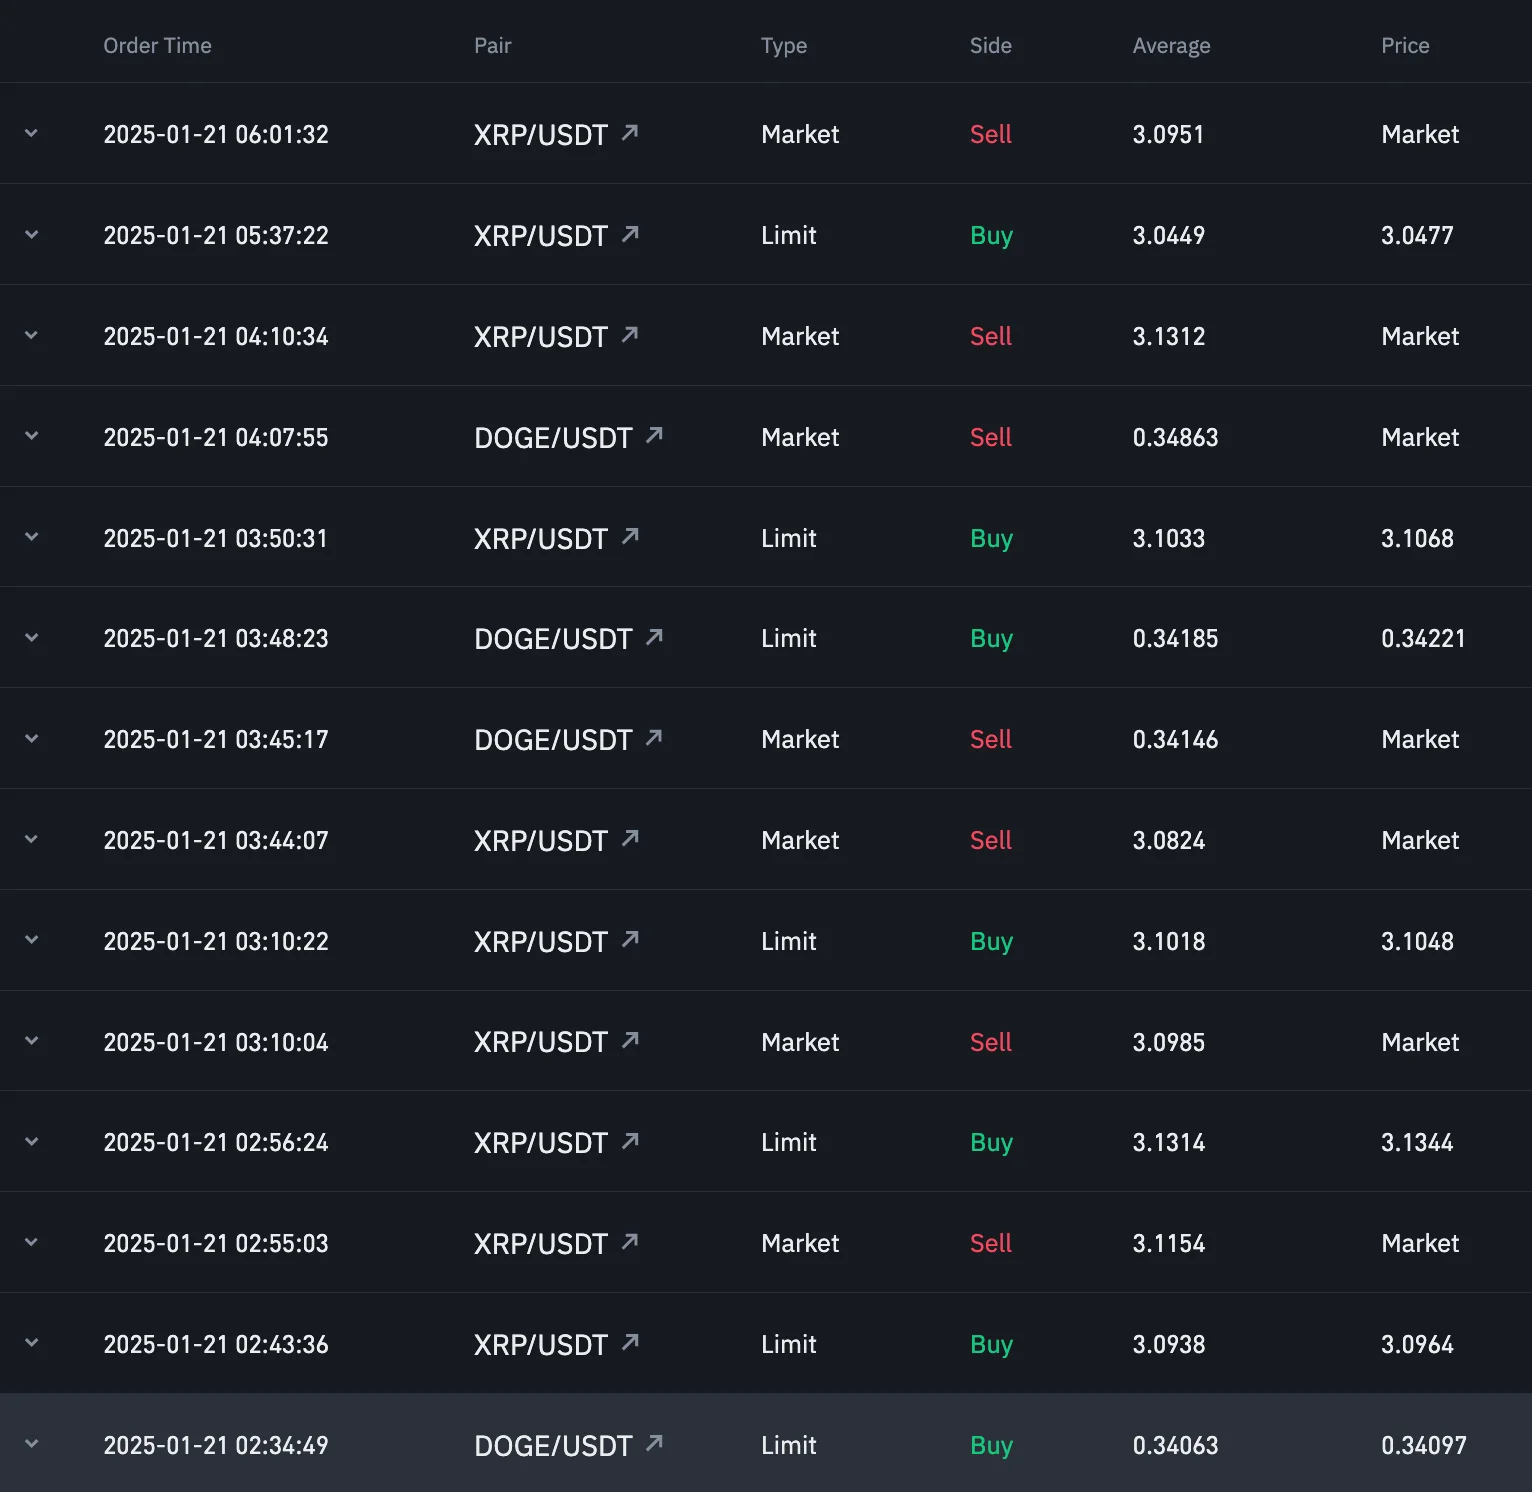1532x1492 pixels.
Task: Click the Pair column header
Action: click(492, 45)
